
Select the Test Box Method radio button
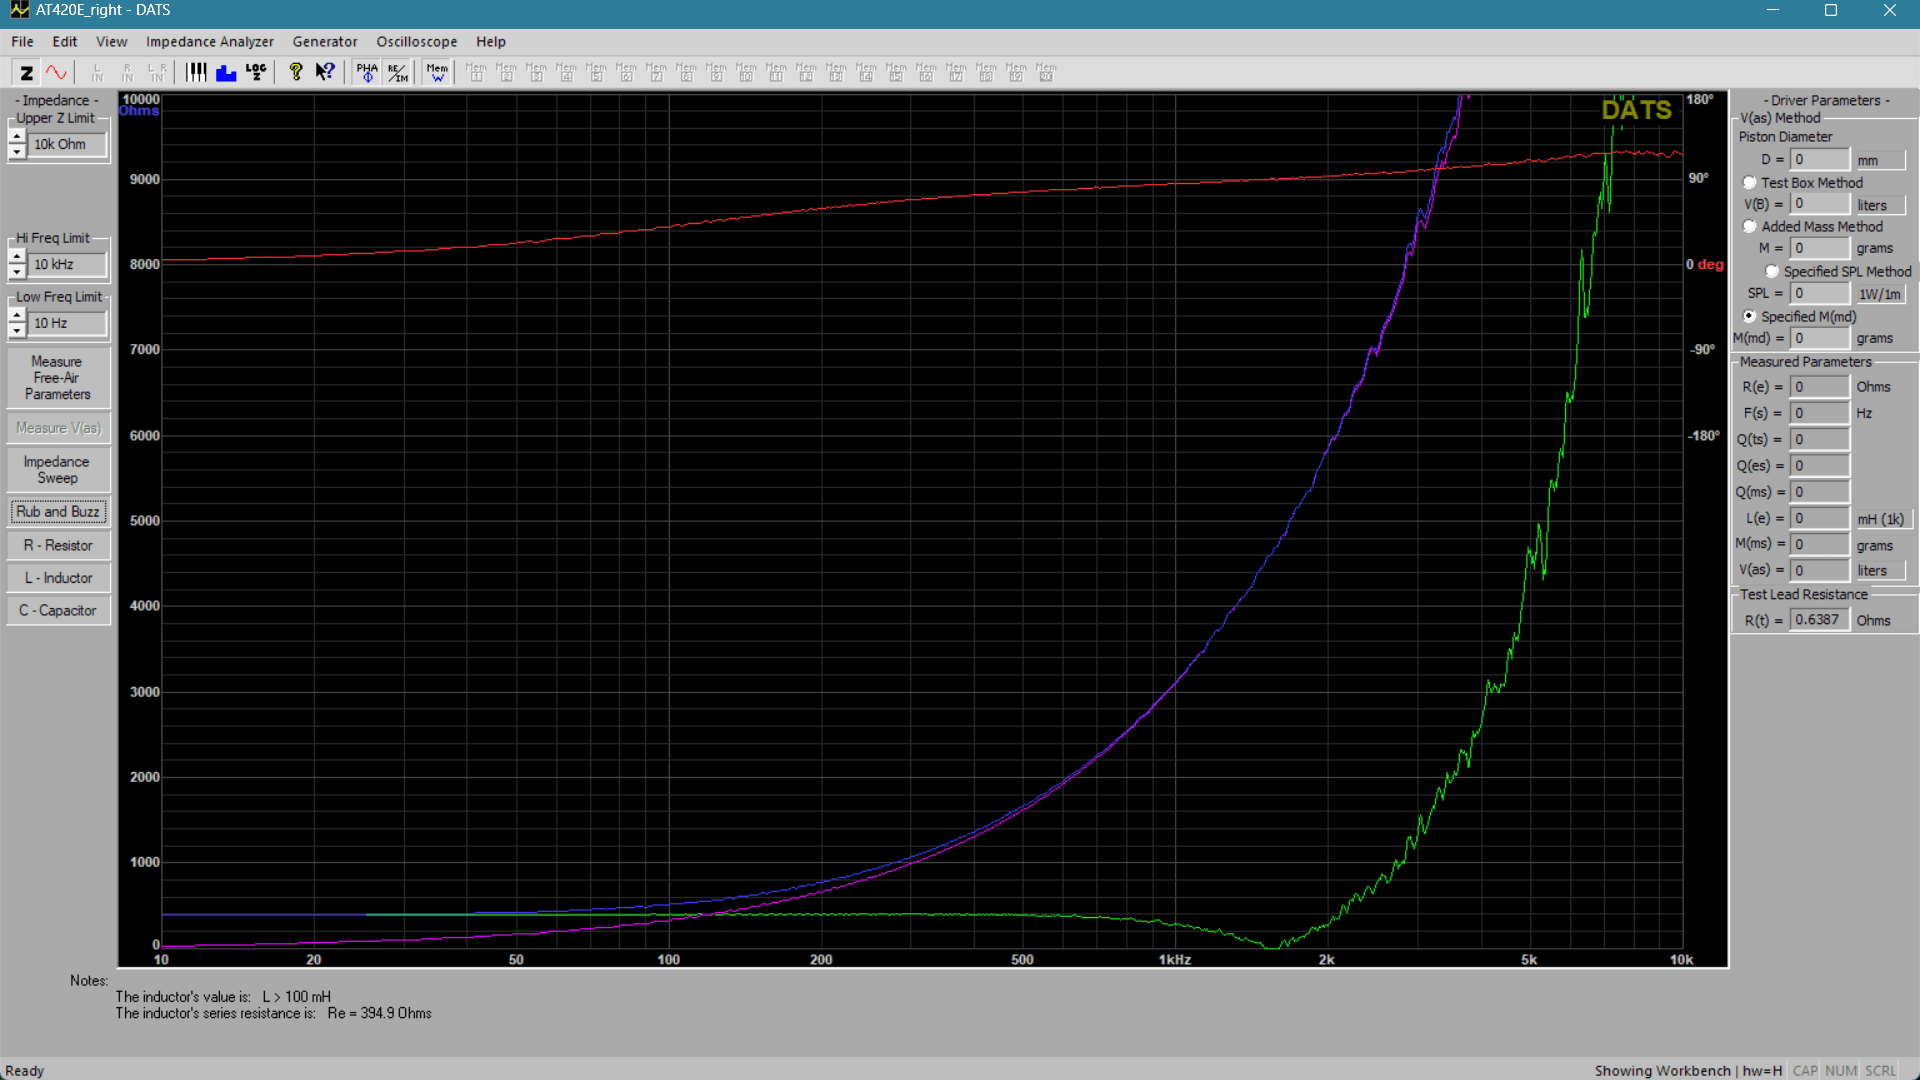(x=1749, y=183)
